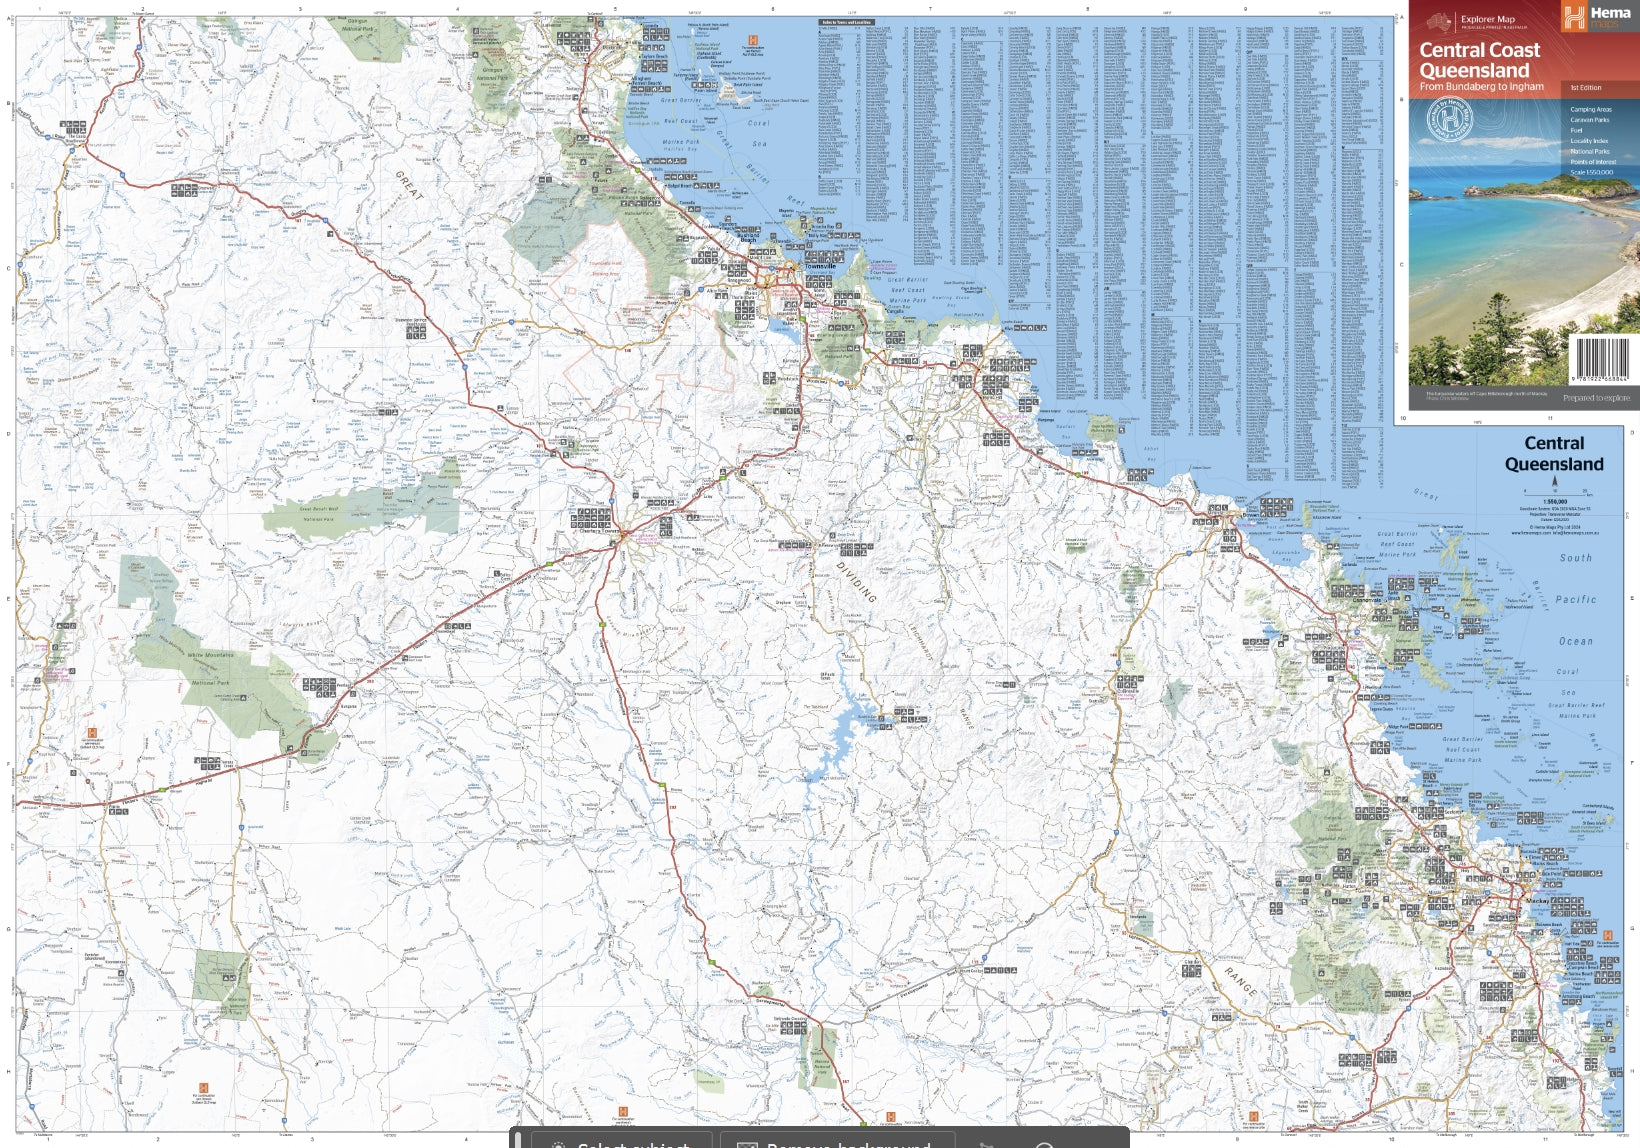Click the Index to Towns and Localities header
Screen dimensions: 1640x1148
click(846, 22)
